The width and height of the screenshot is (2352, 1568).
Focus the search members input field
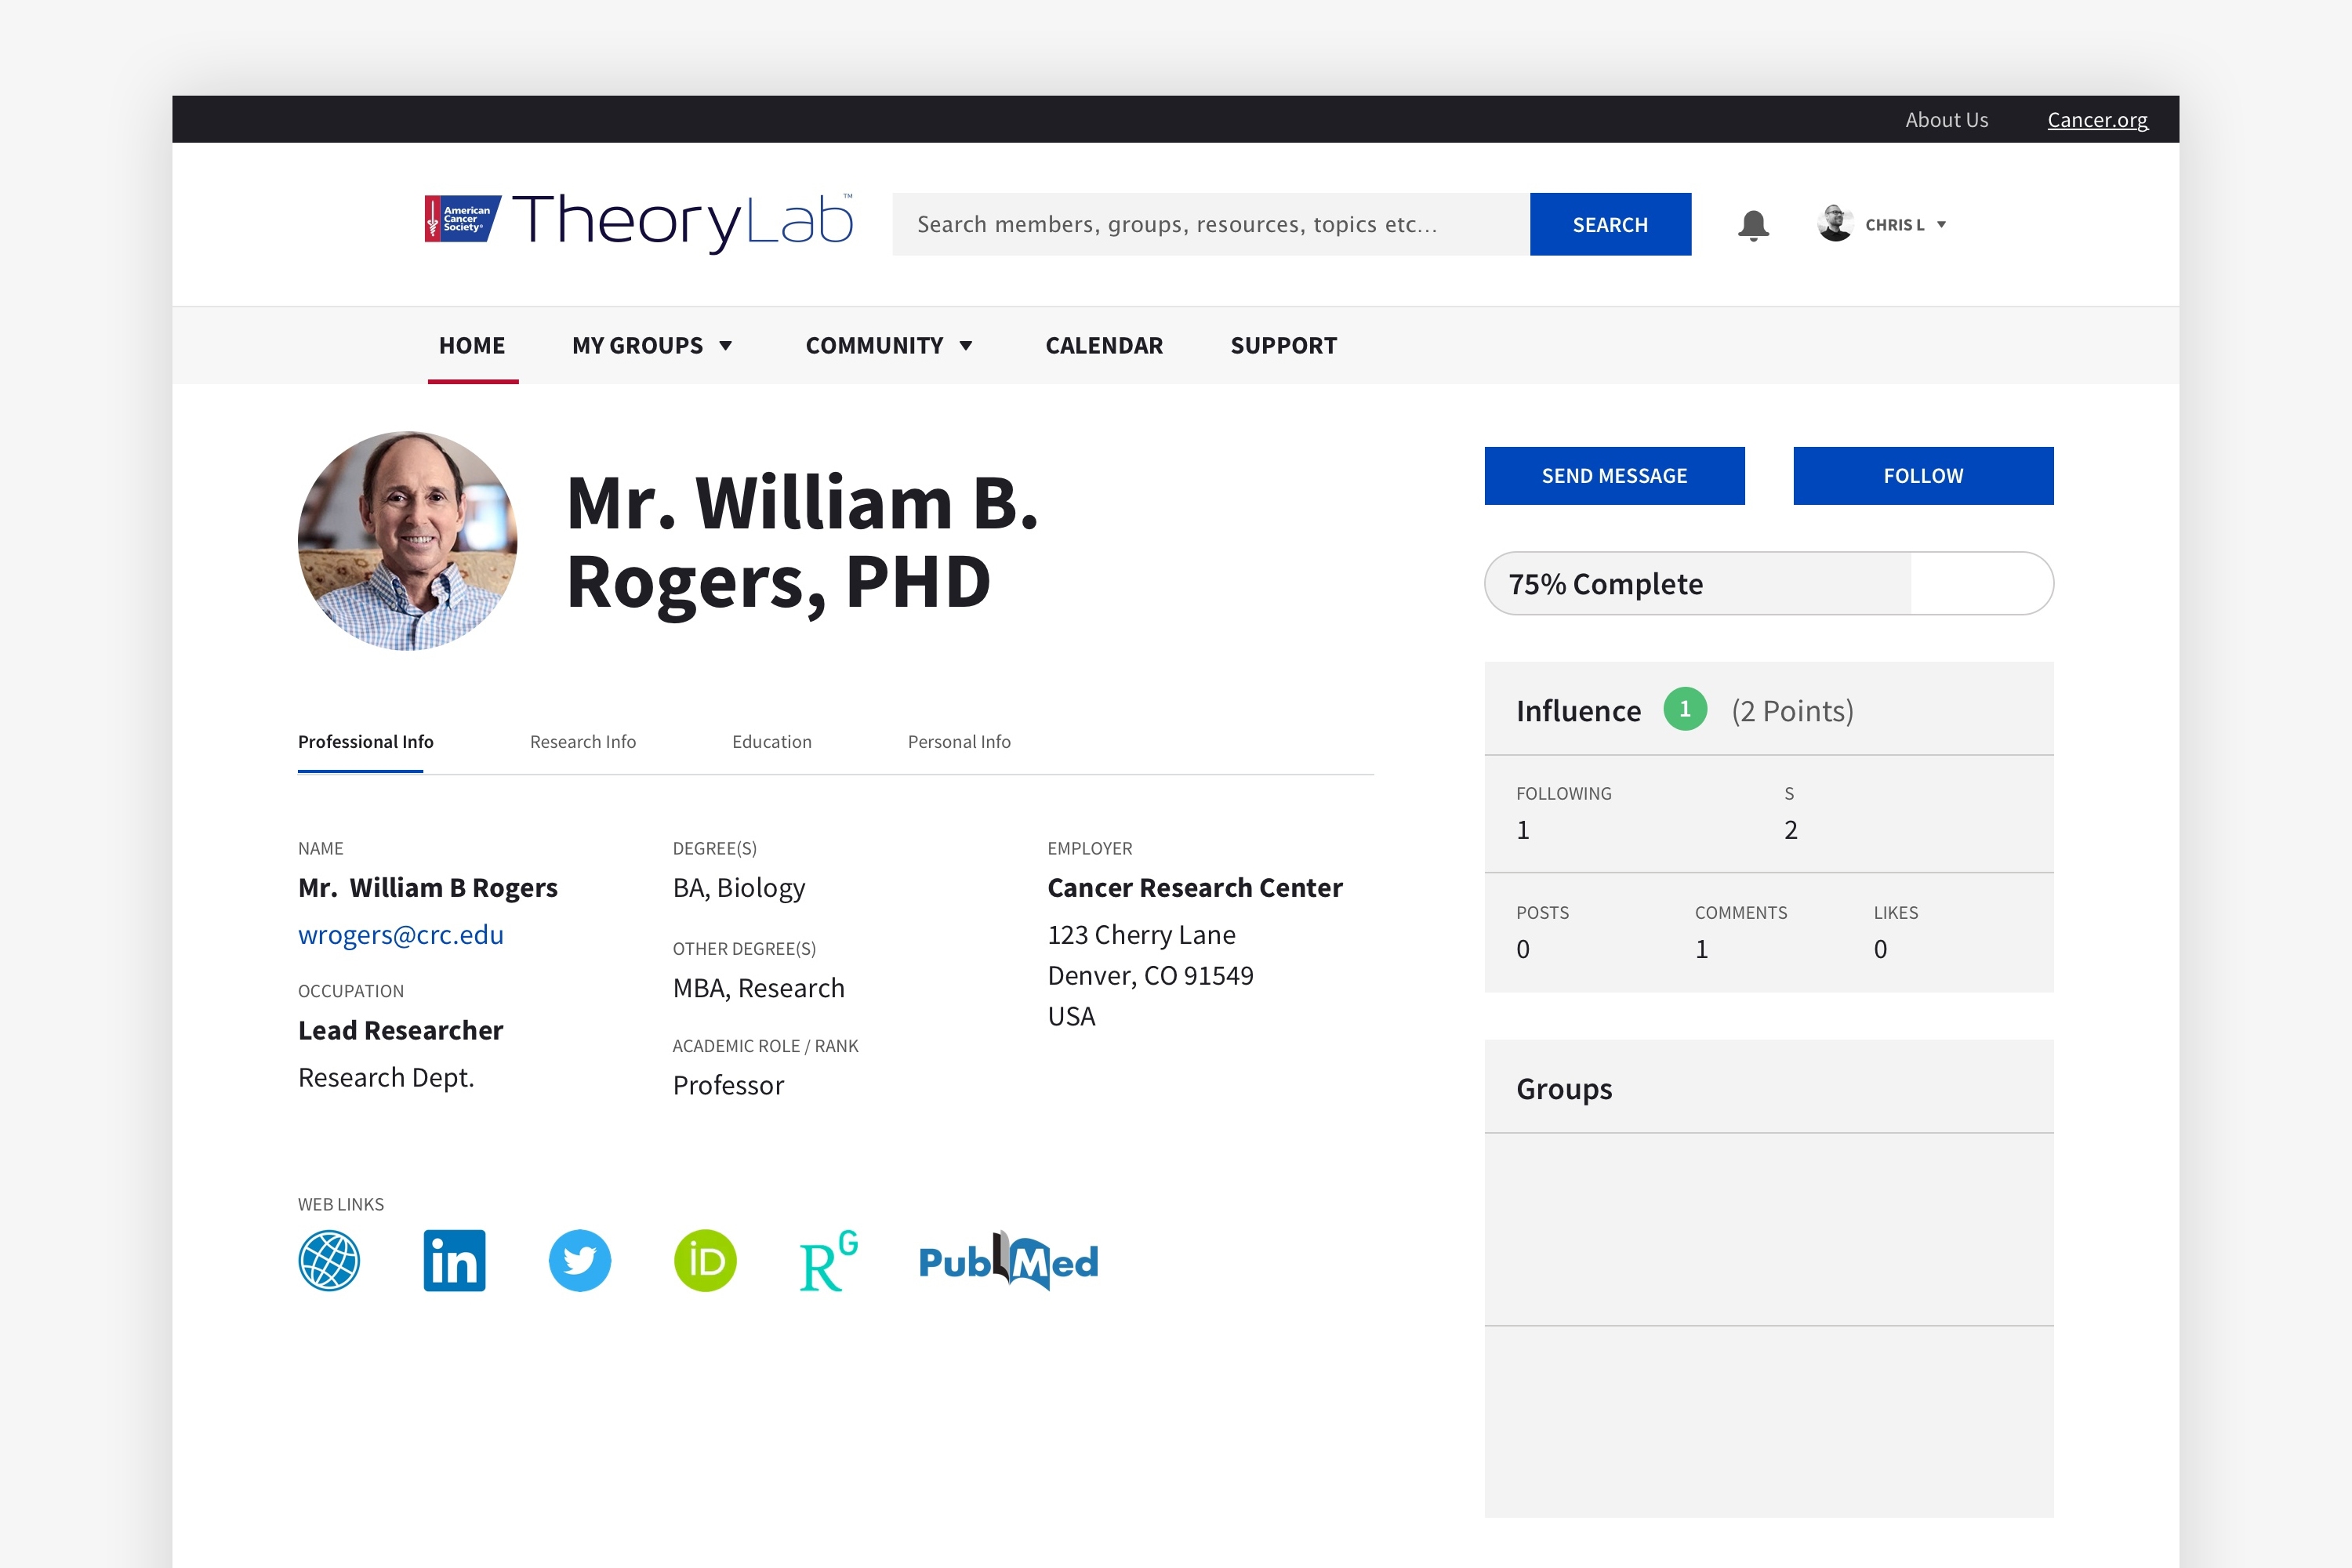pyautogui.click(x=1211, y=224)
